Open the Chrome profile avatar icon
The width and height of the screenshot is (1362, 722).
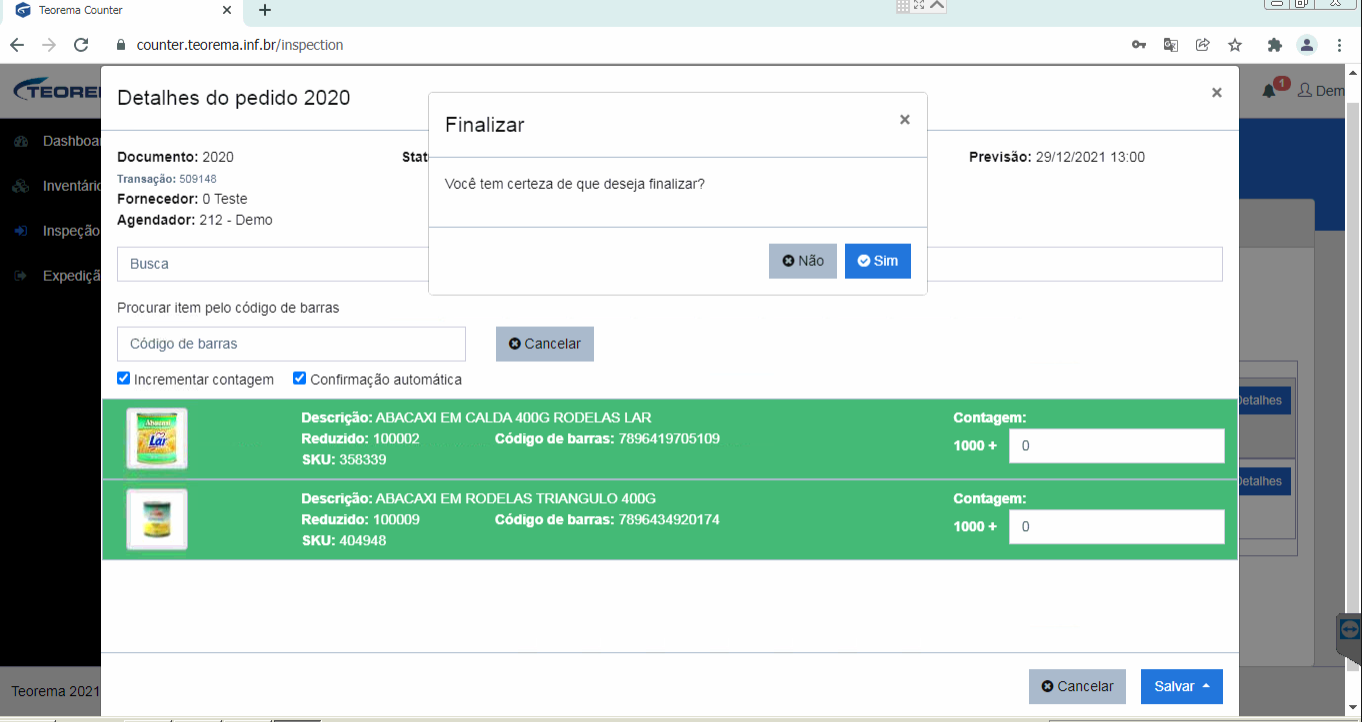click(x=1306, y=45)
